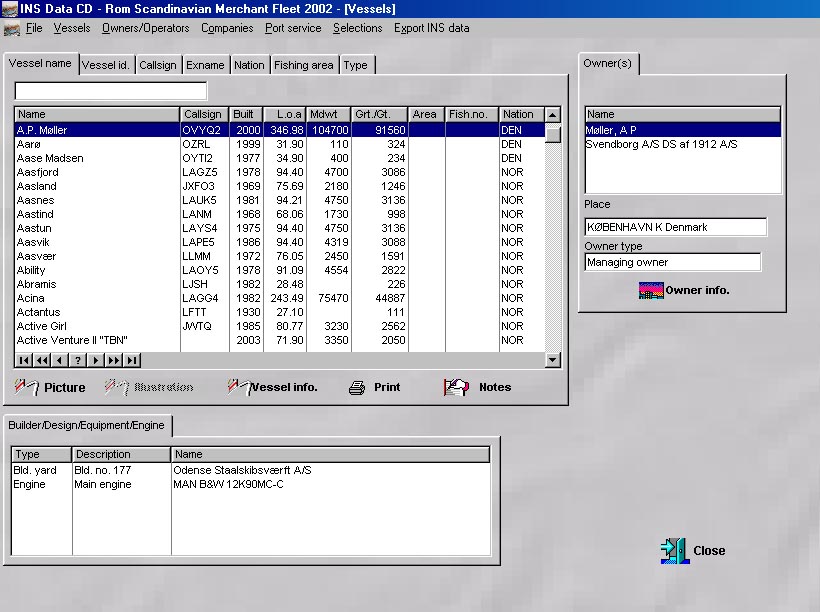Screen dimensions: 820x612
Task: Switch to the Vessel name tab
Action: (x=40, y=63)
